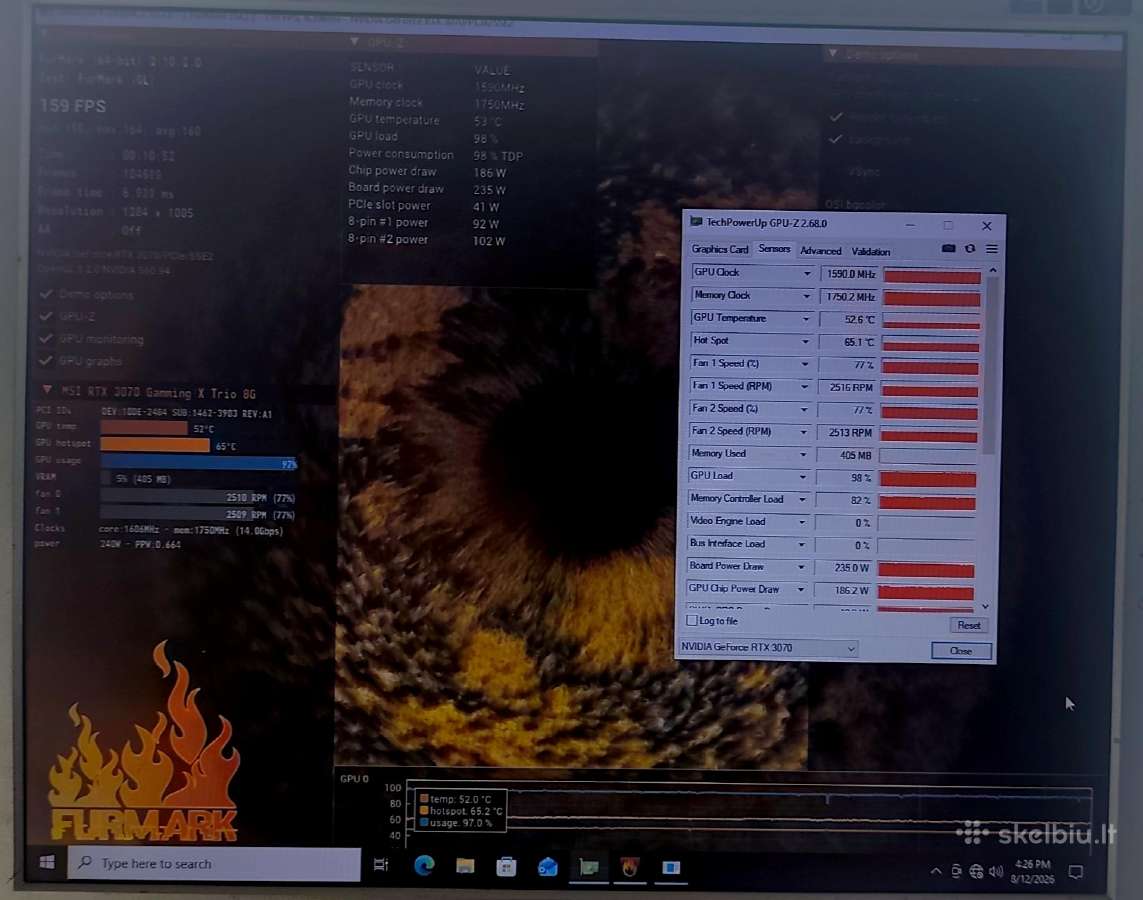Launch Microsoft Edge from the taskbar
This screenshot has width=1143, height=900.
click(424, 865)
